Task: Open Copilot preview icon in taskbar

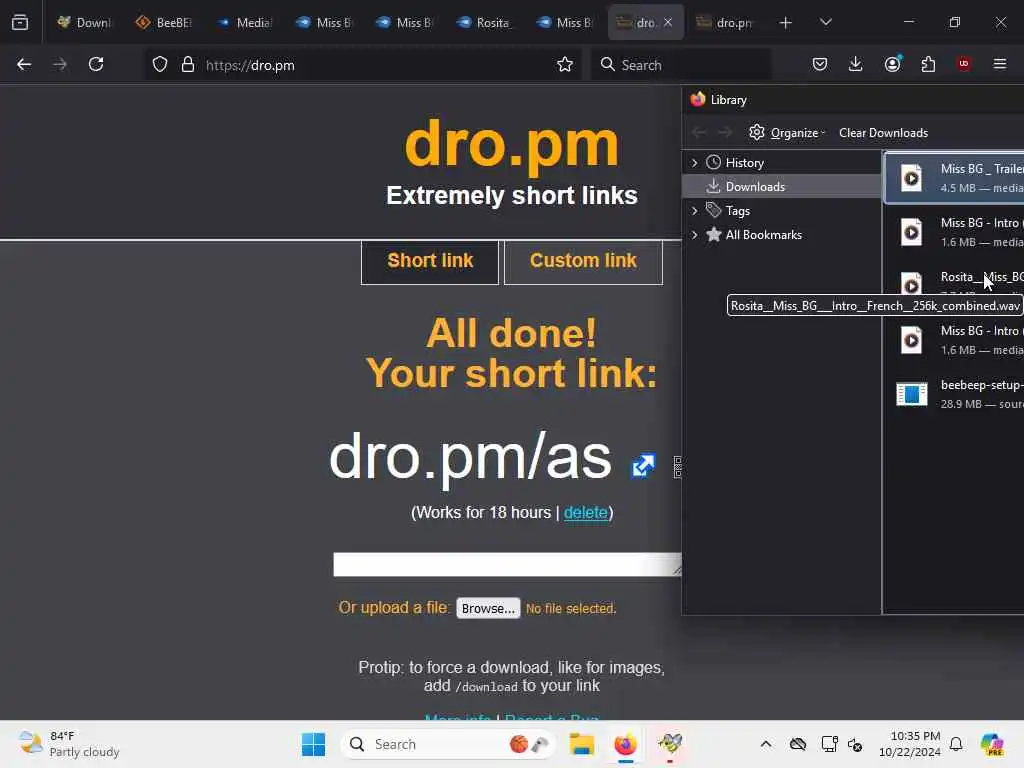Action: (992, 744)
